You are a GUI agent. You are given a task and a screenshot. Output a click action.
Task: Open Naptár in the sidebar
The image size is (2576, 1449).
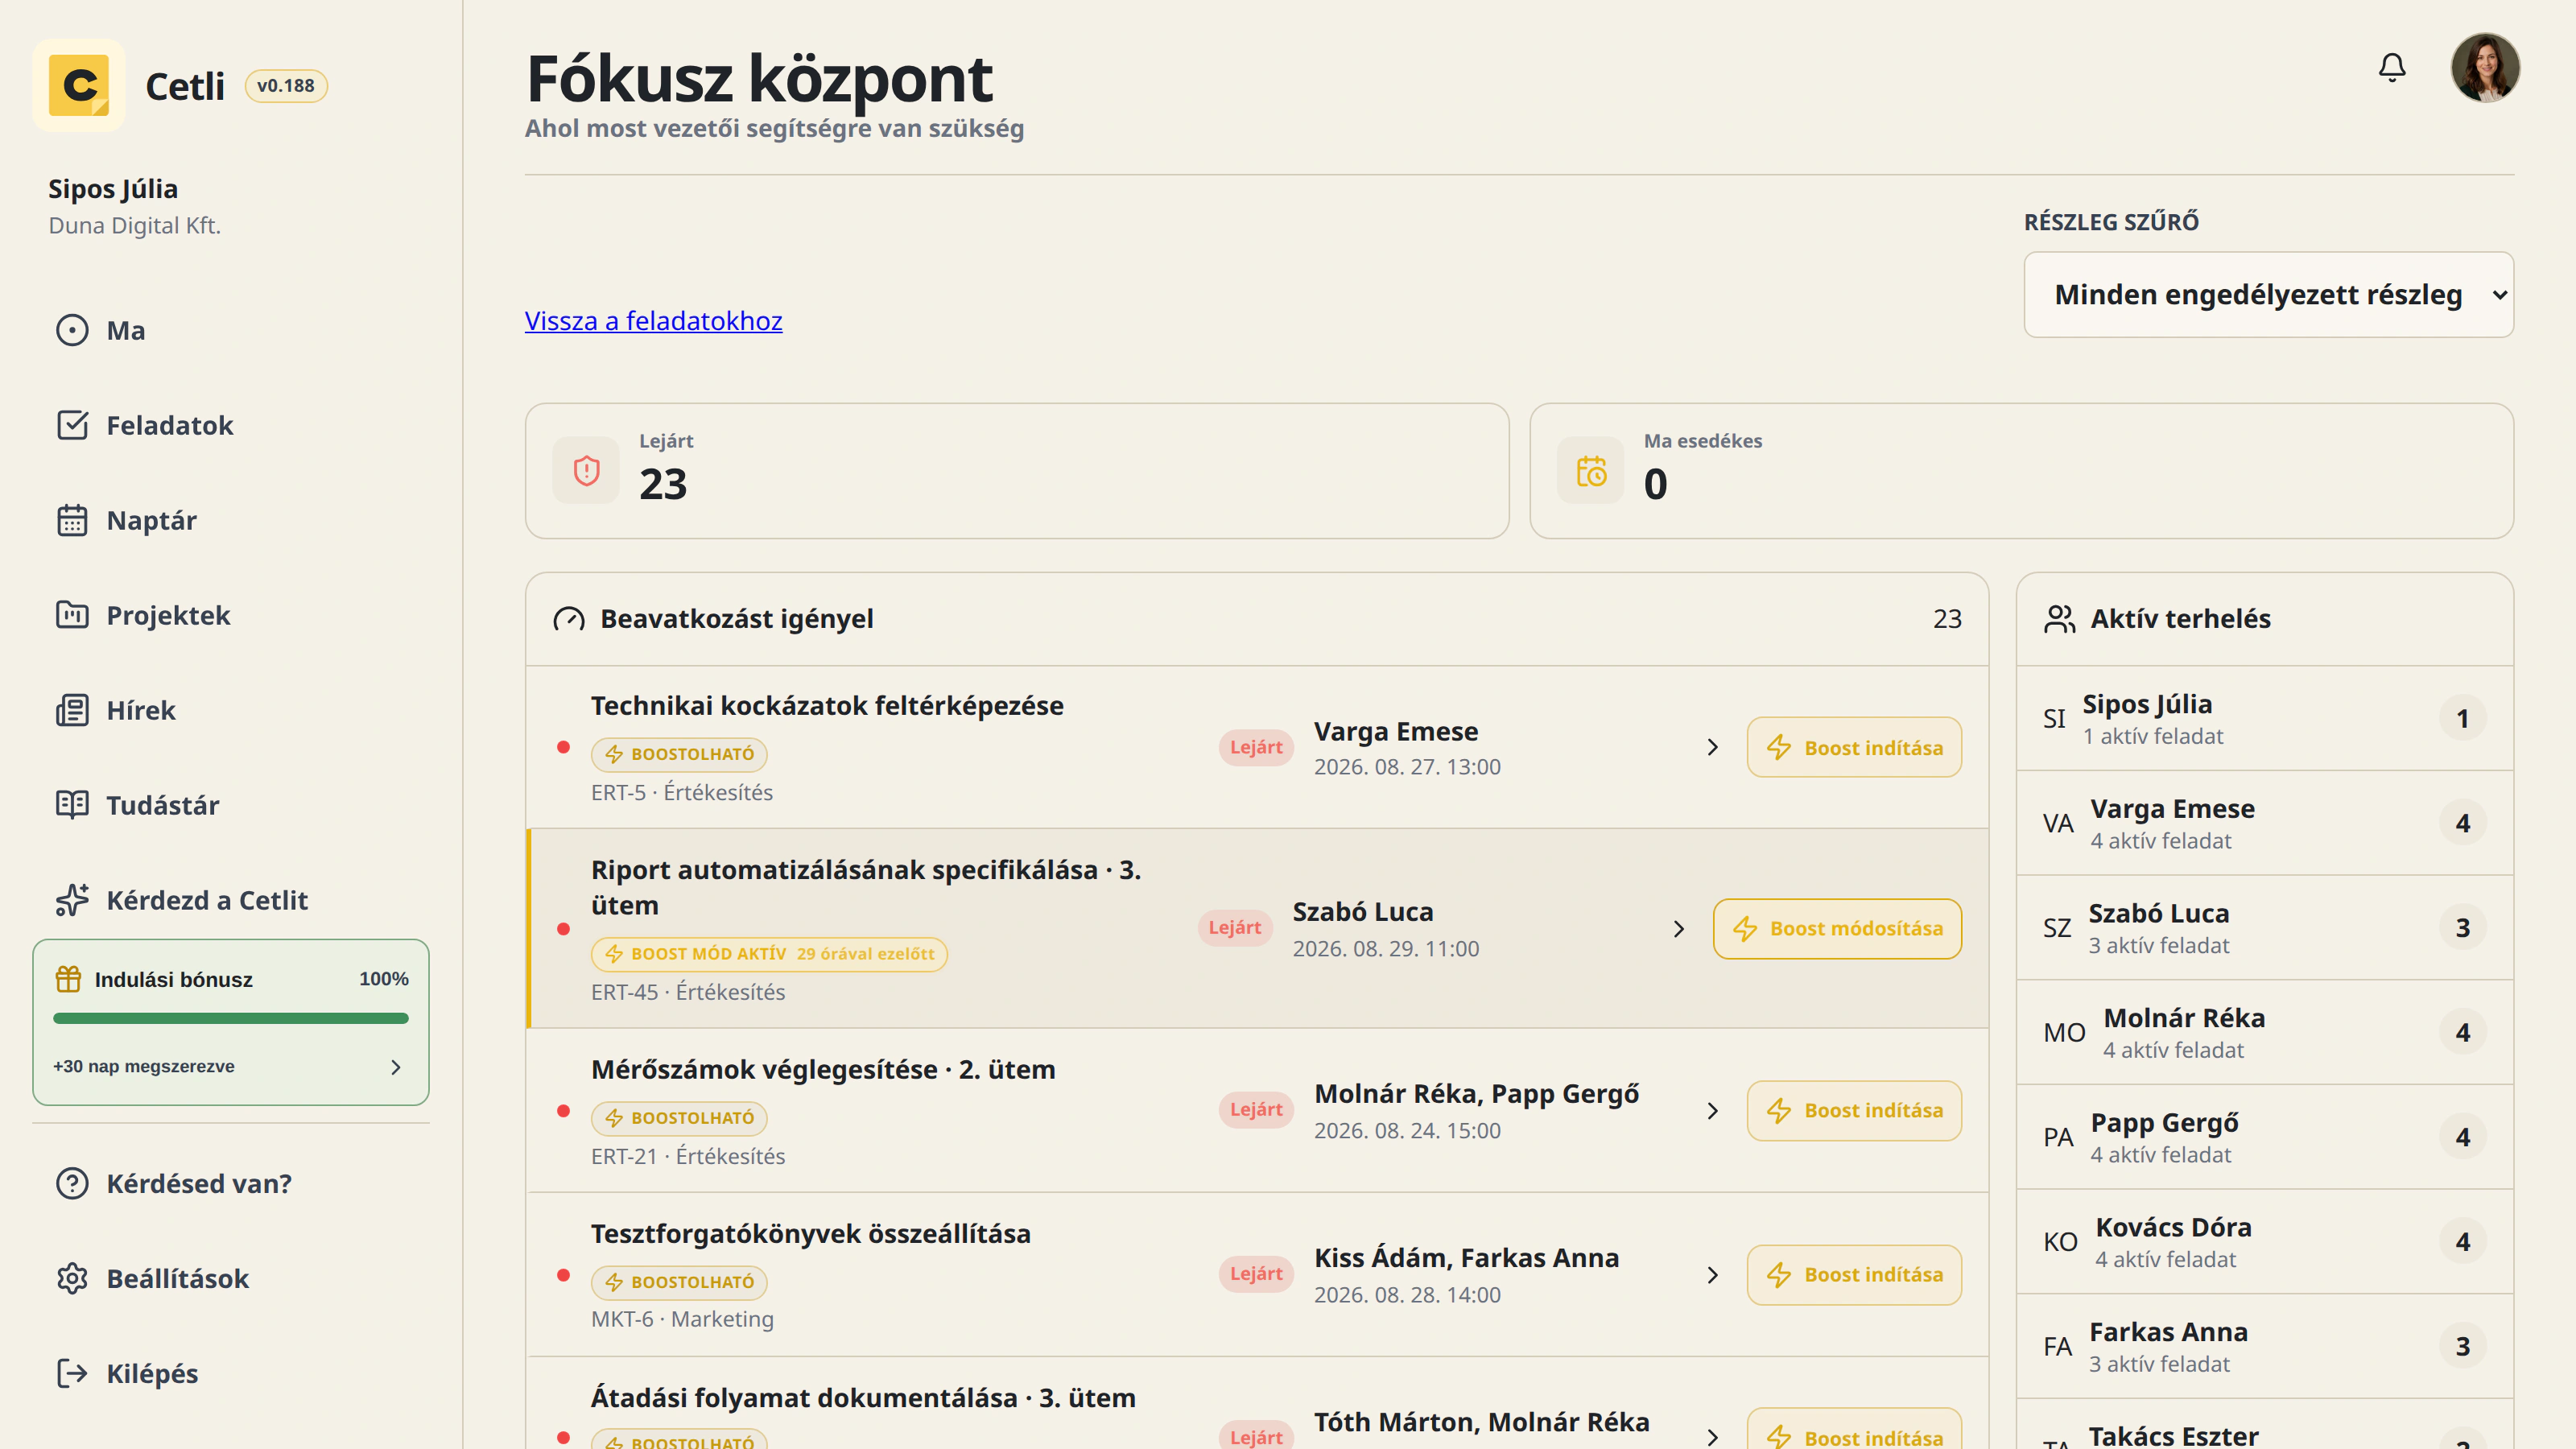[230, 520]
